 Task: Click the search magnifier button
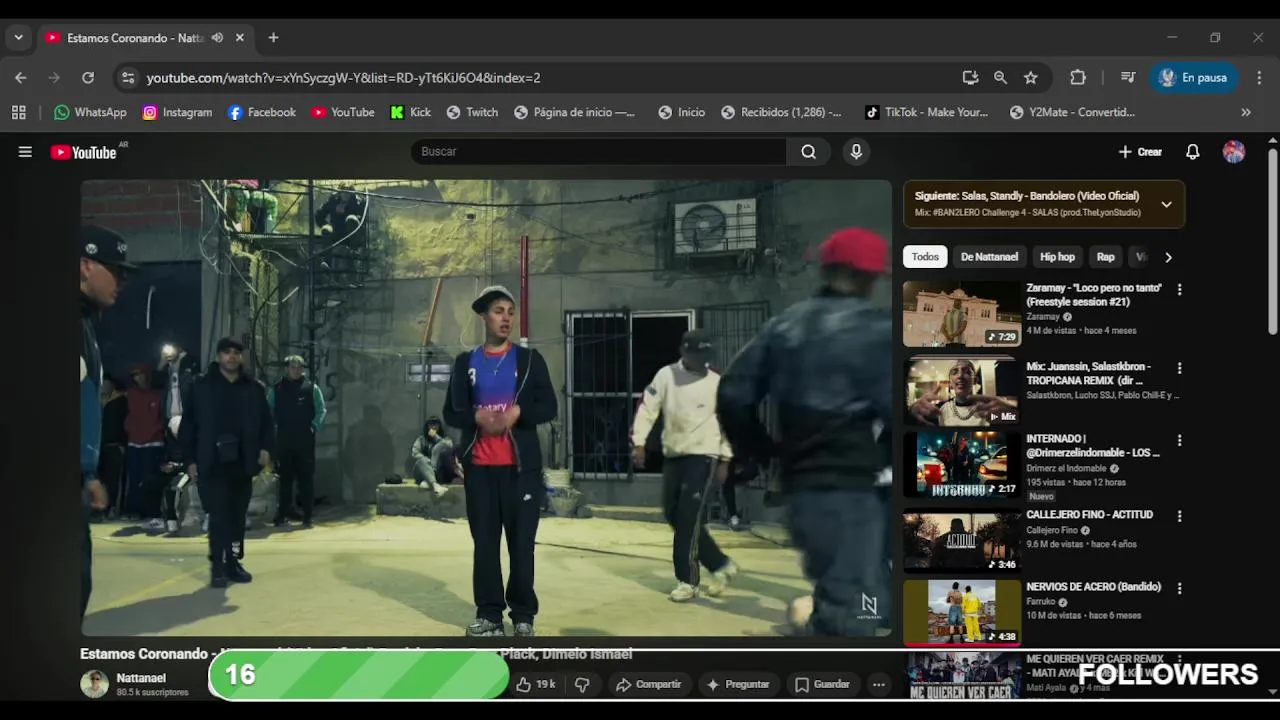(x=808, y=152)
